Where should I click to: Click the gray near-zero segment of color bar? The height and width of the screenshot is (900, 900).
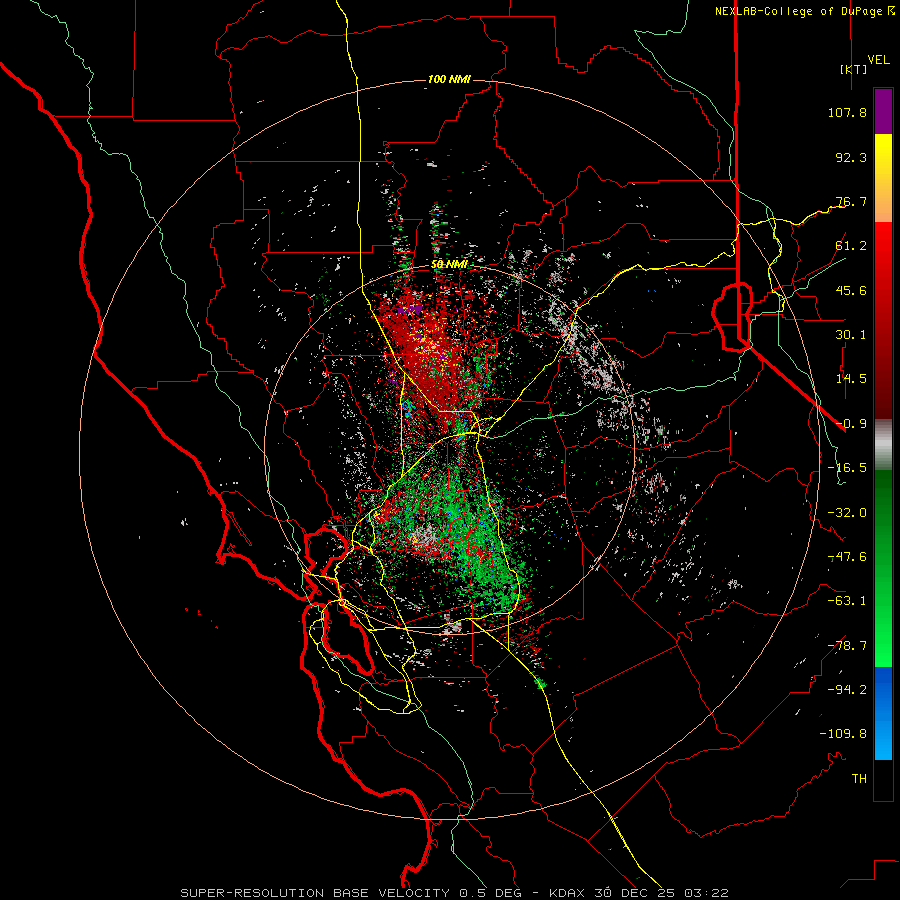click(883, 445)
